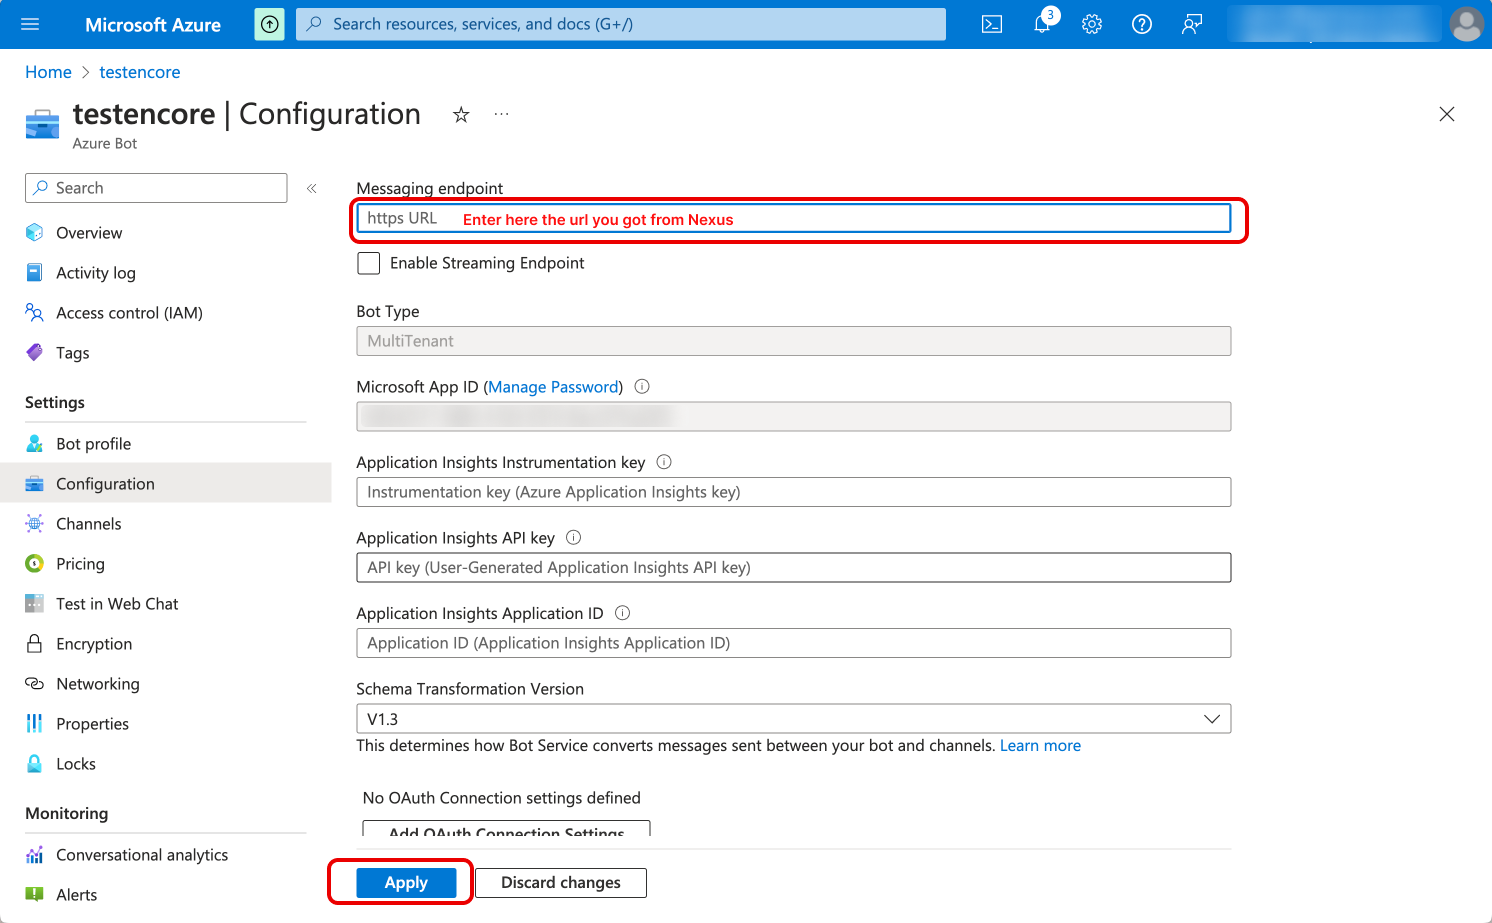
Task: Open the Locks icon in sidebar
Action: [x=35, y=763]
